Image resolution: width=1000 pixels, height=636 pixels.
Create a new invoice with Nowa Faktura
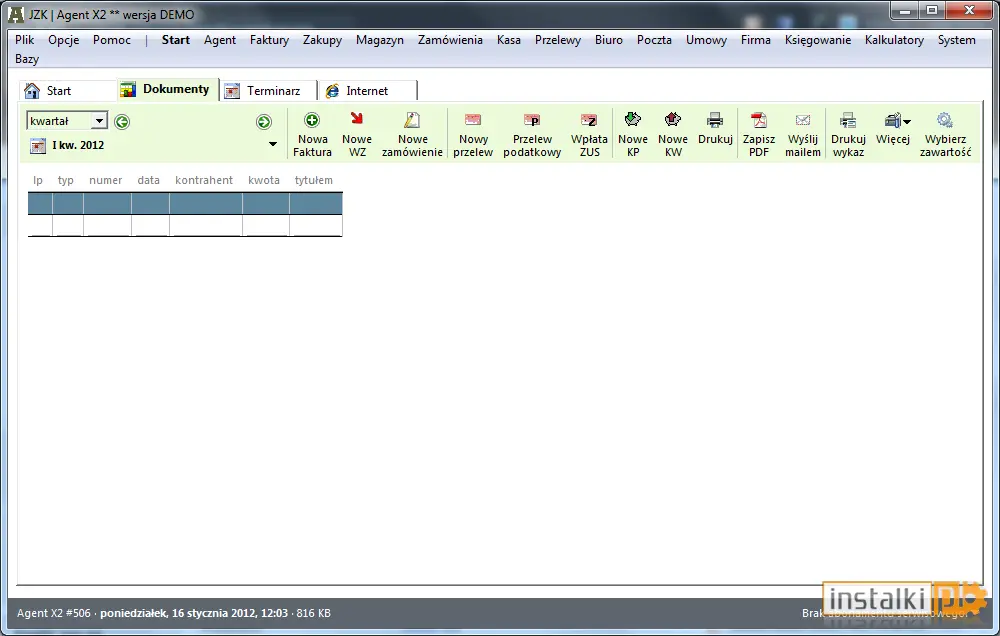tap(312, 135)
